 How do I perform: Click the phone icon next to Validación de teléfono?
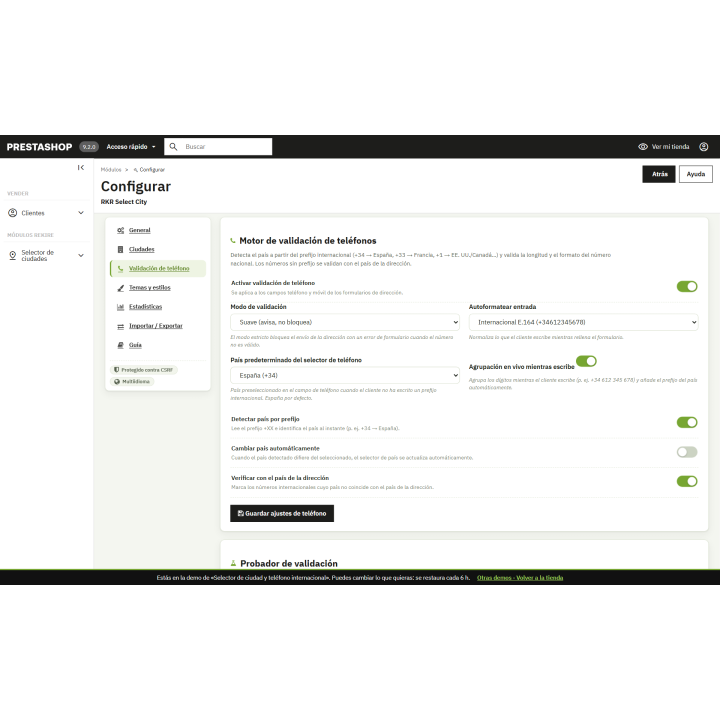(120, 269)
